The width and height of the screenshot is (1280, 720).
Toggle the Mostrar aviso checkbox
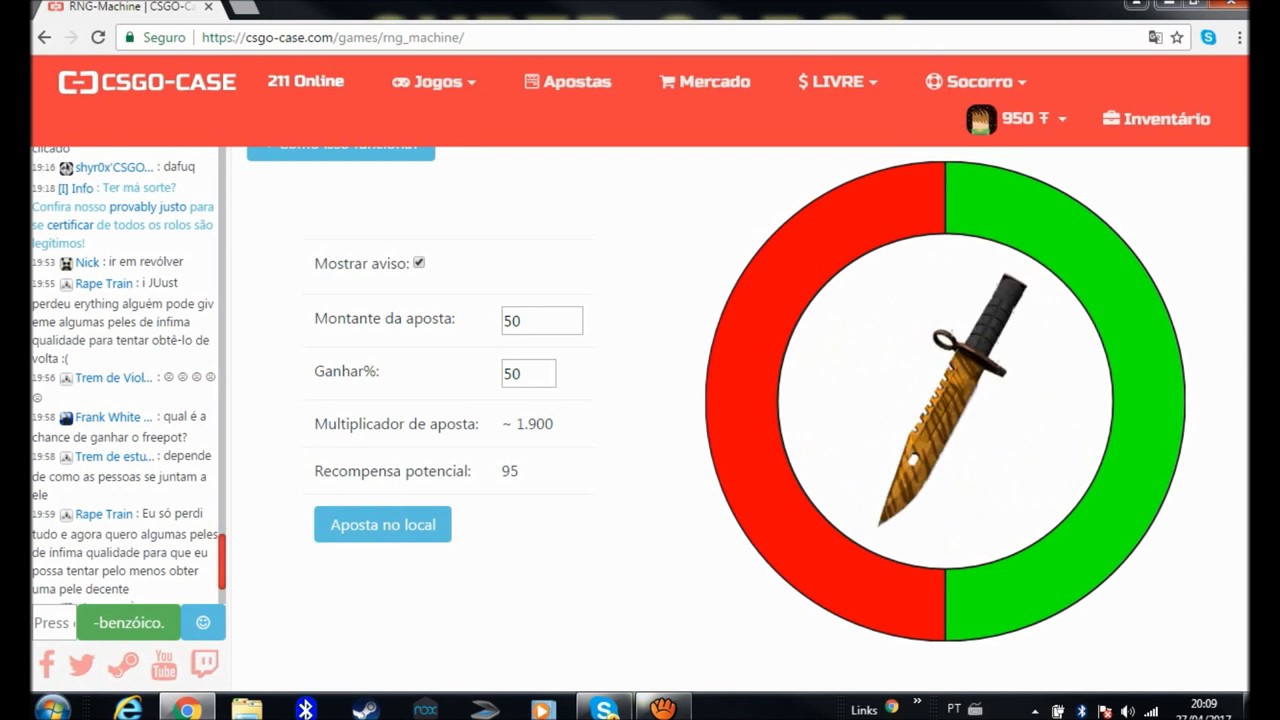[x=419, y=263]
